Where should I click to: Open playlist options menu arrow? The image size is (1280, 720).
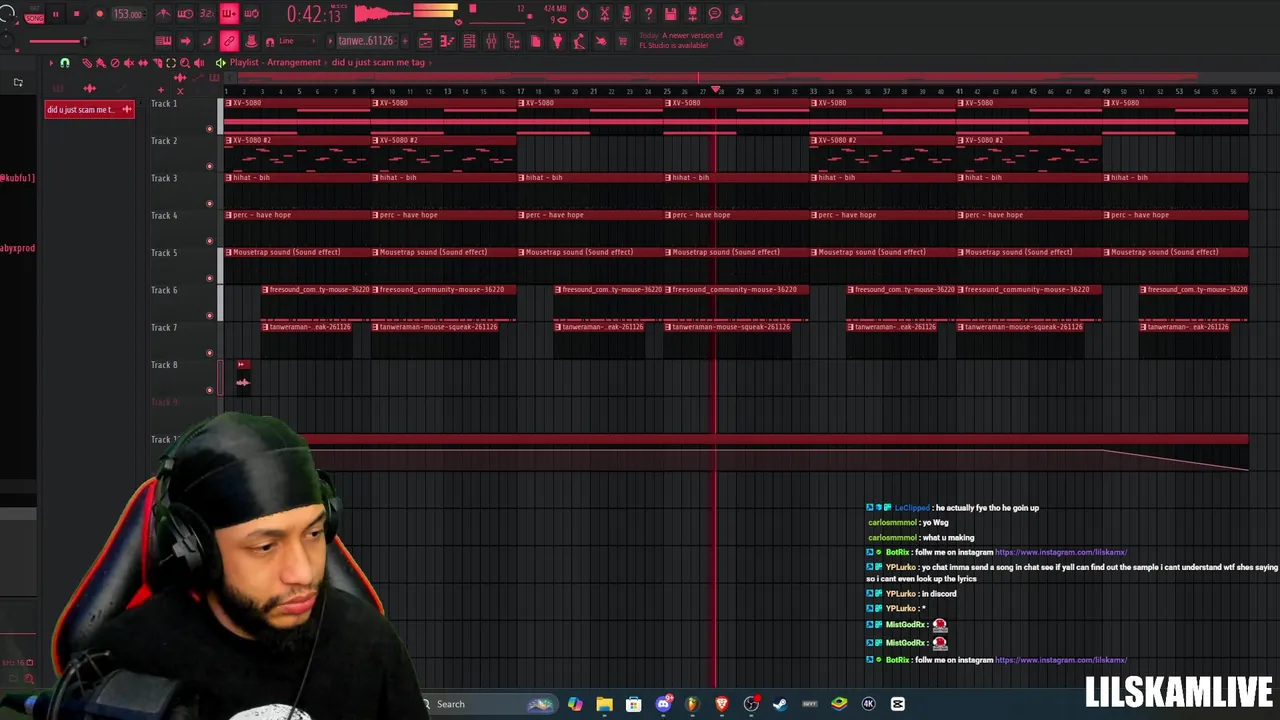click(x=51, y=63)
